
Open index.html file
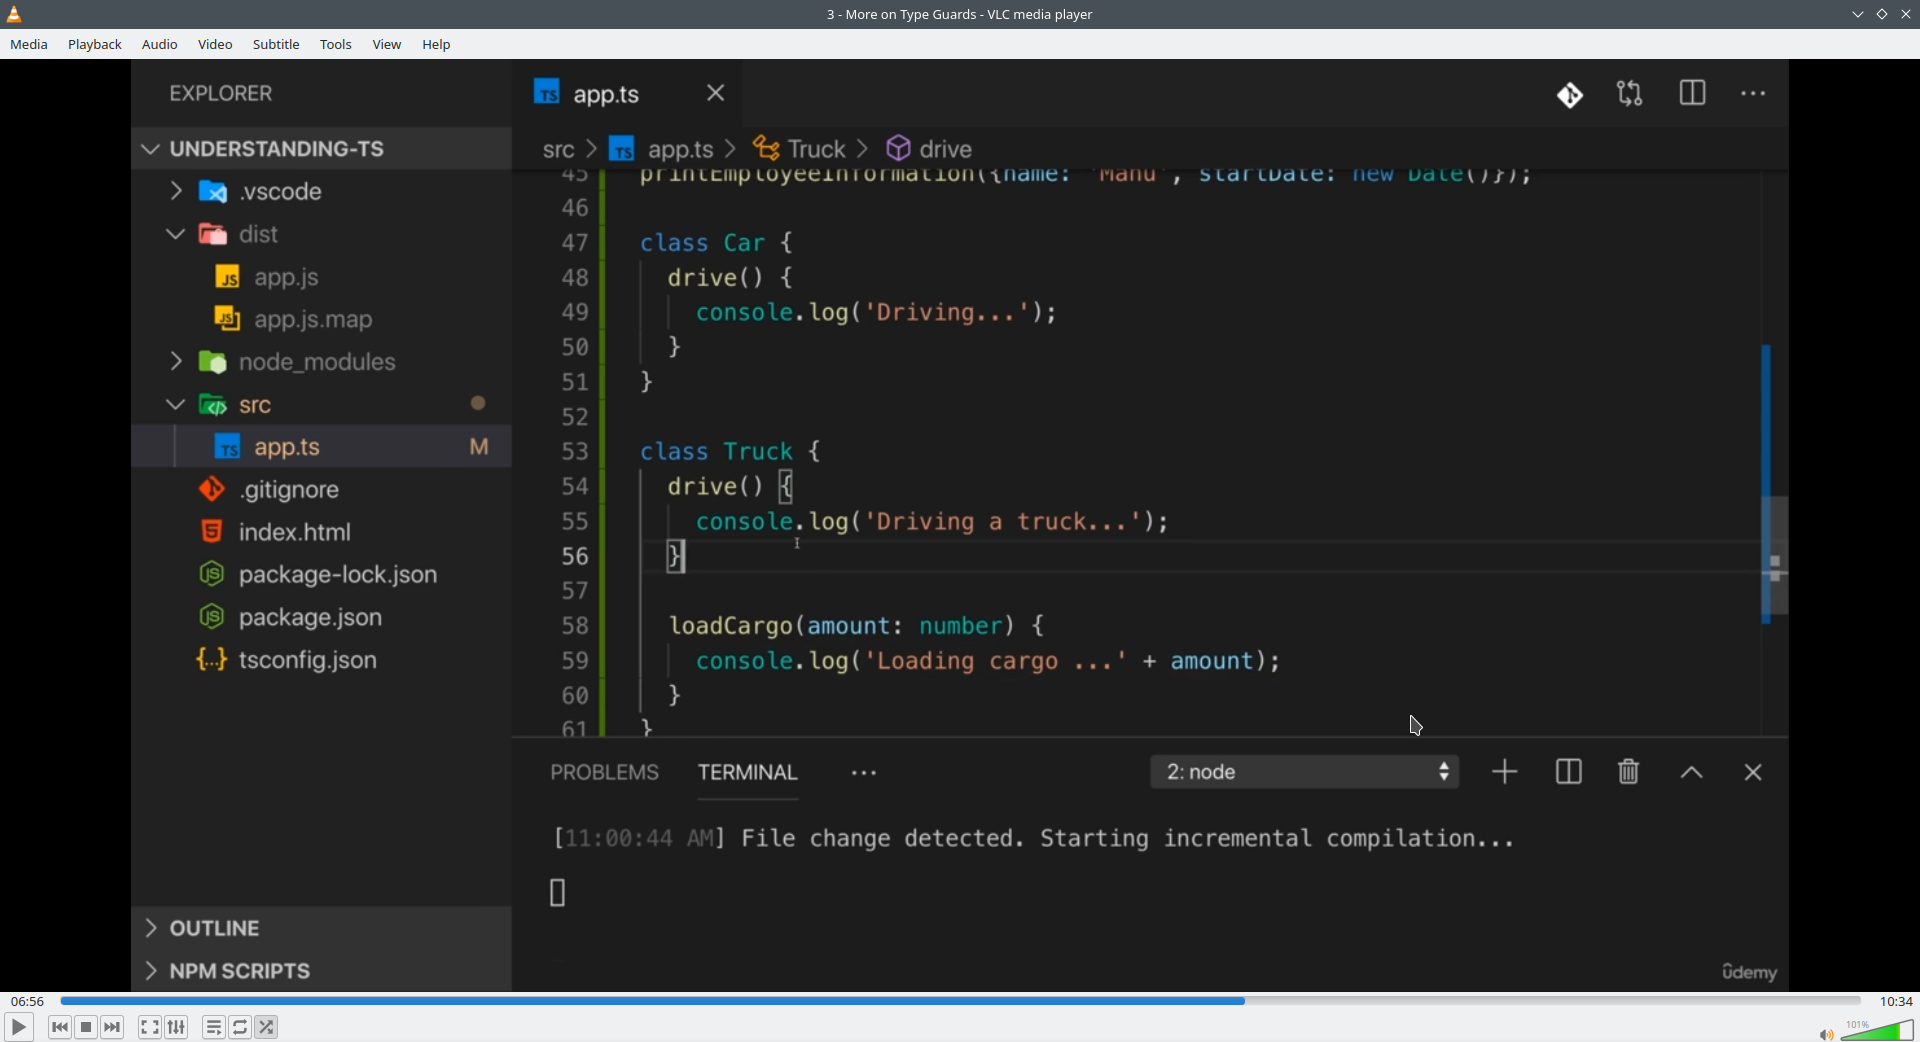(322, 532)
